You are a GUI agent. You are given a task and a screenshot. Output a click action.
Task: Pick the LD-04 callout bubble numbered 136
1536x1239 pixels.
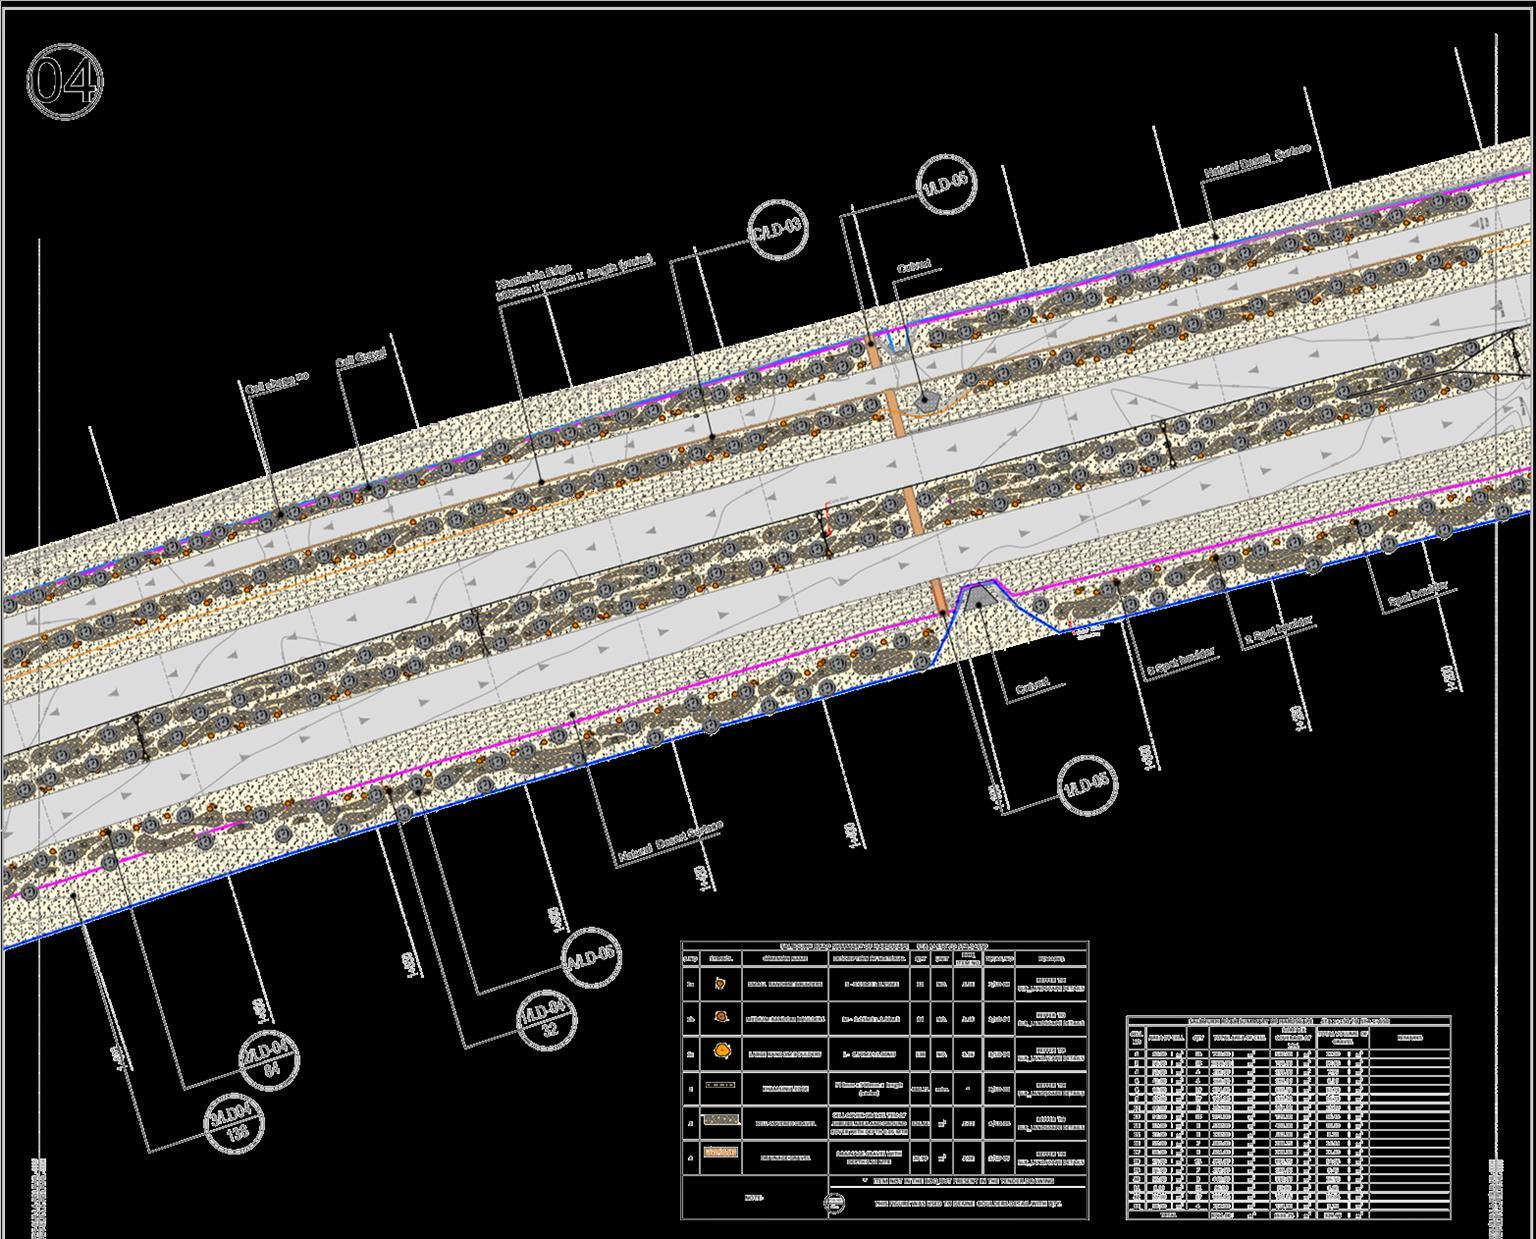pyautogui.click(x=234, y=1122)
